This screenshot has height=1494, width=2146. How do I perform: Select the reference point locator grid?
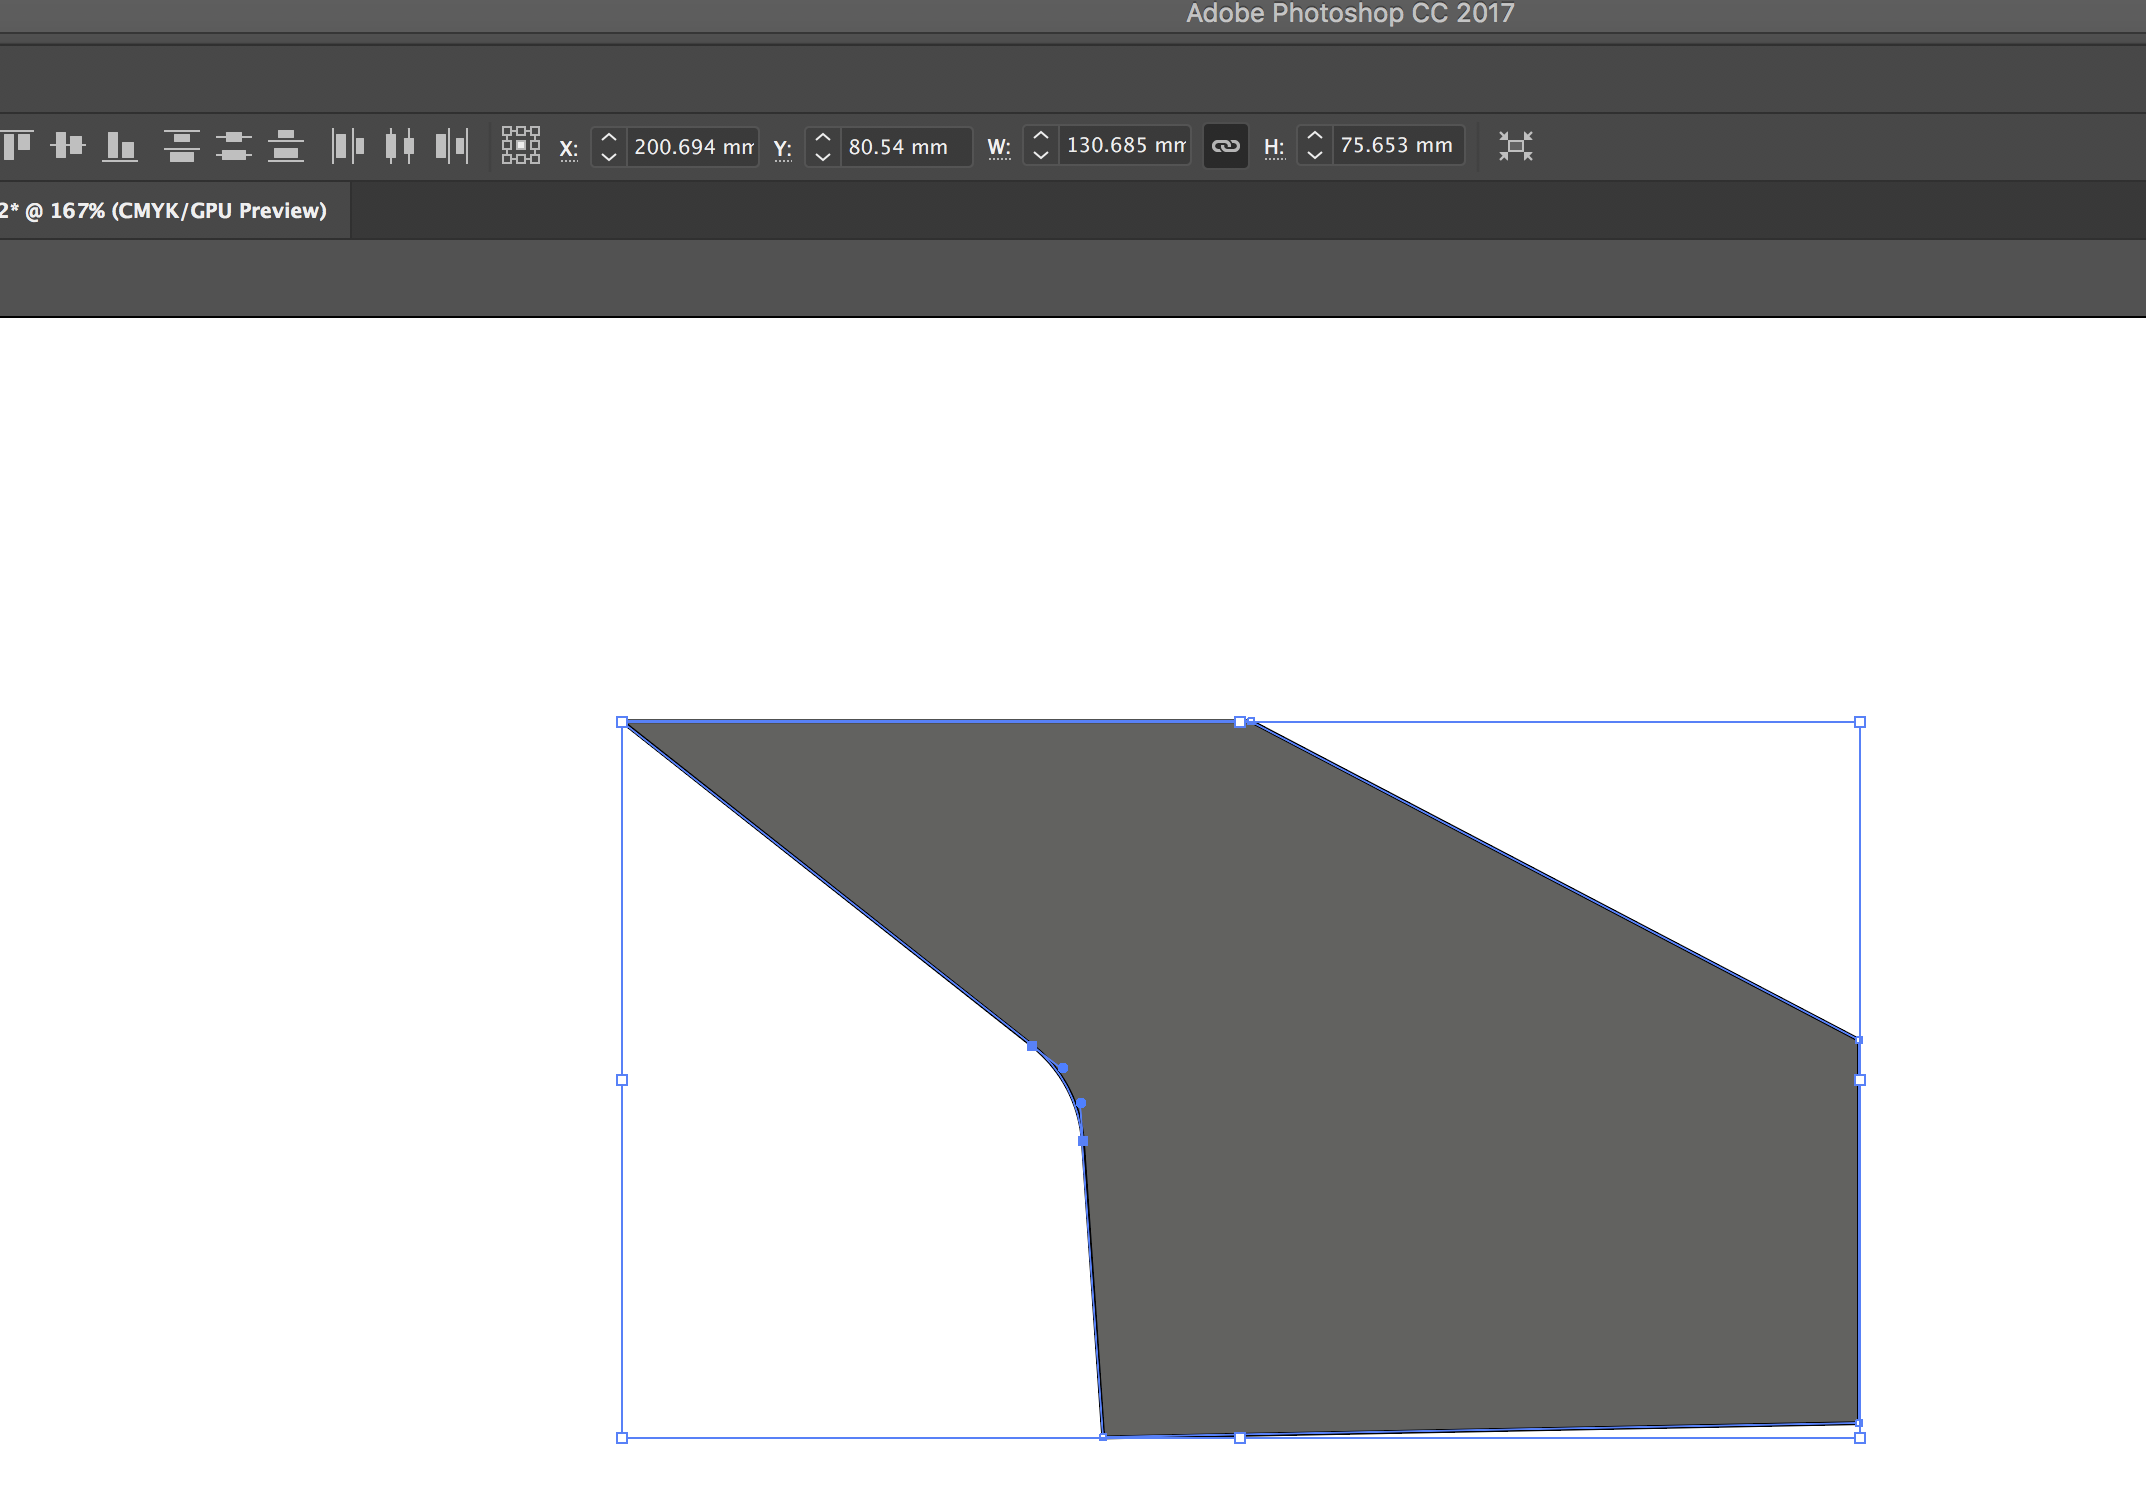point(520,146)
